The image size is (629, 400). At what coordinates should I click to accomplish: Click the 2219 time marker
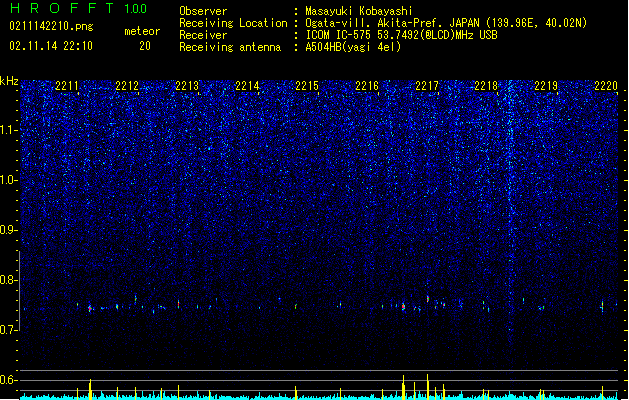546,86
